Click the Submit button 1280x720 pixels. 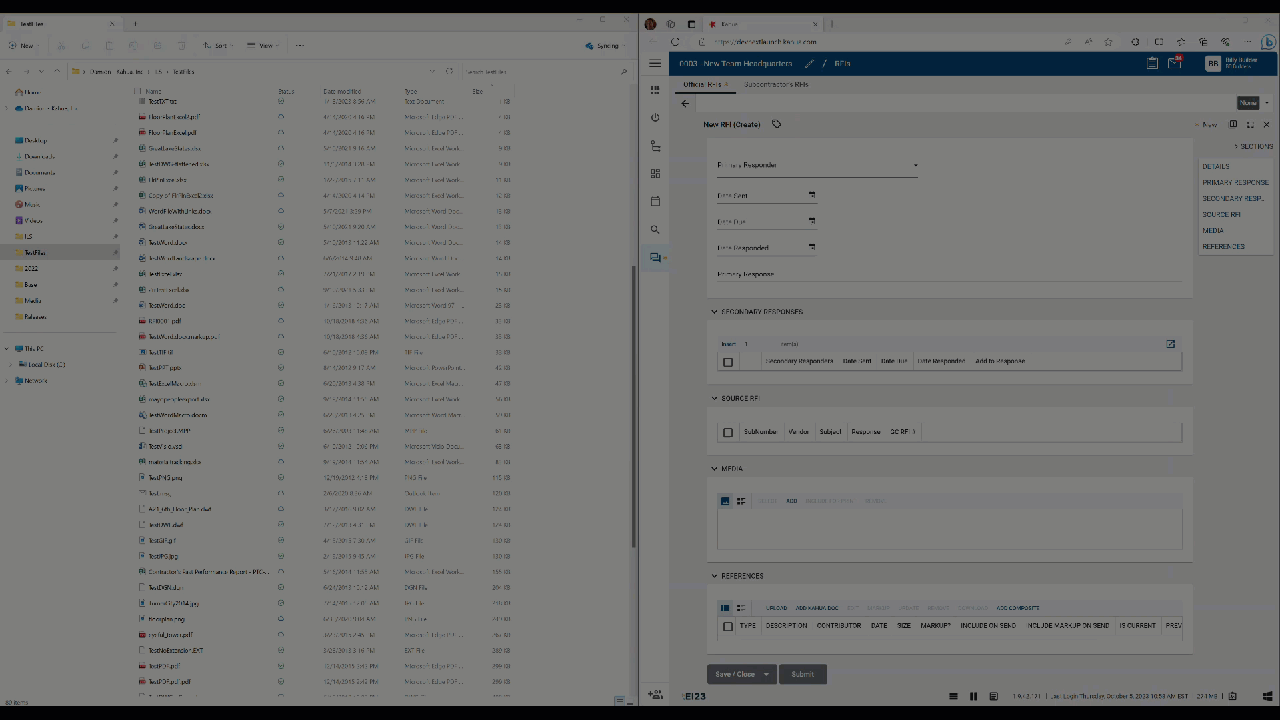(802, 674)
